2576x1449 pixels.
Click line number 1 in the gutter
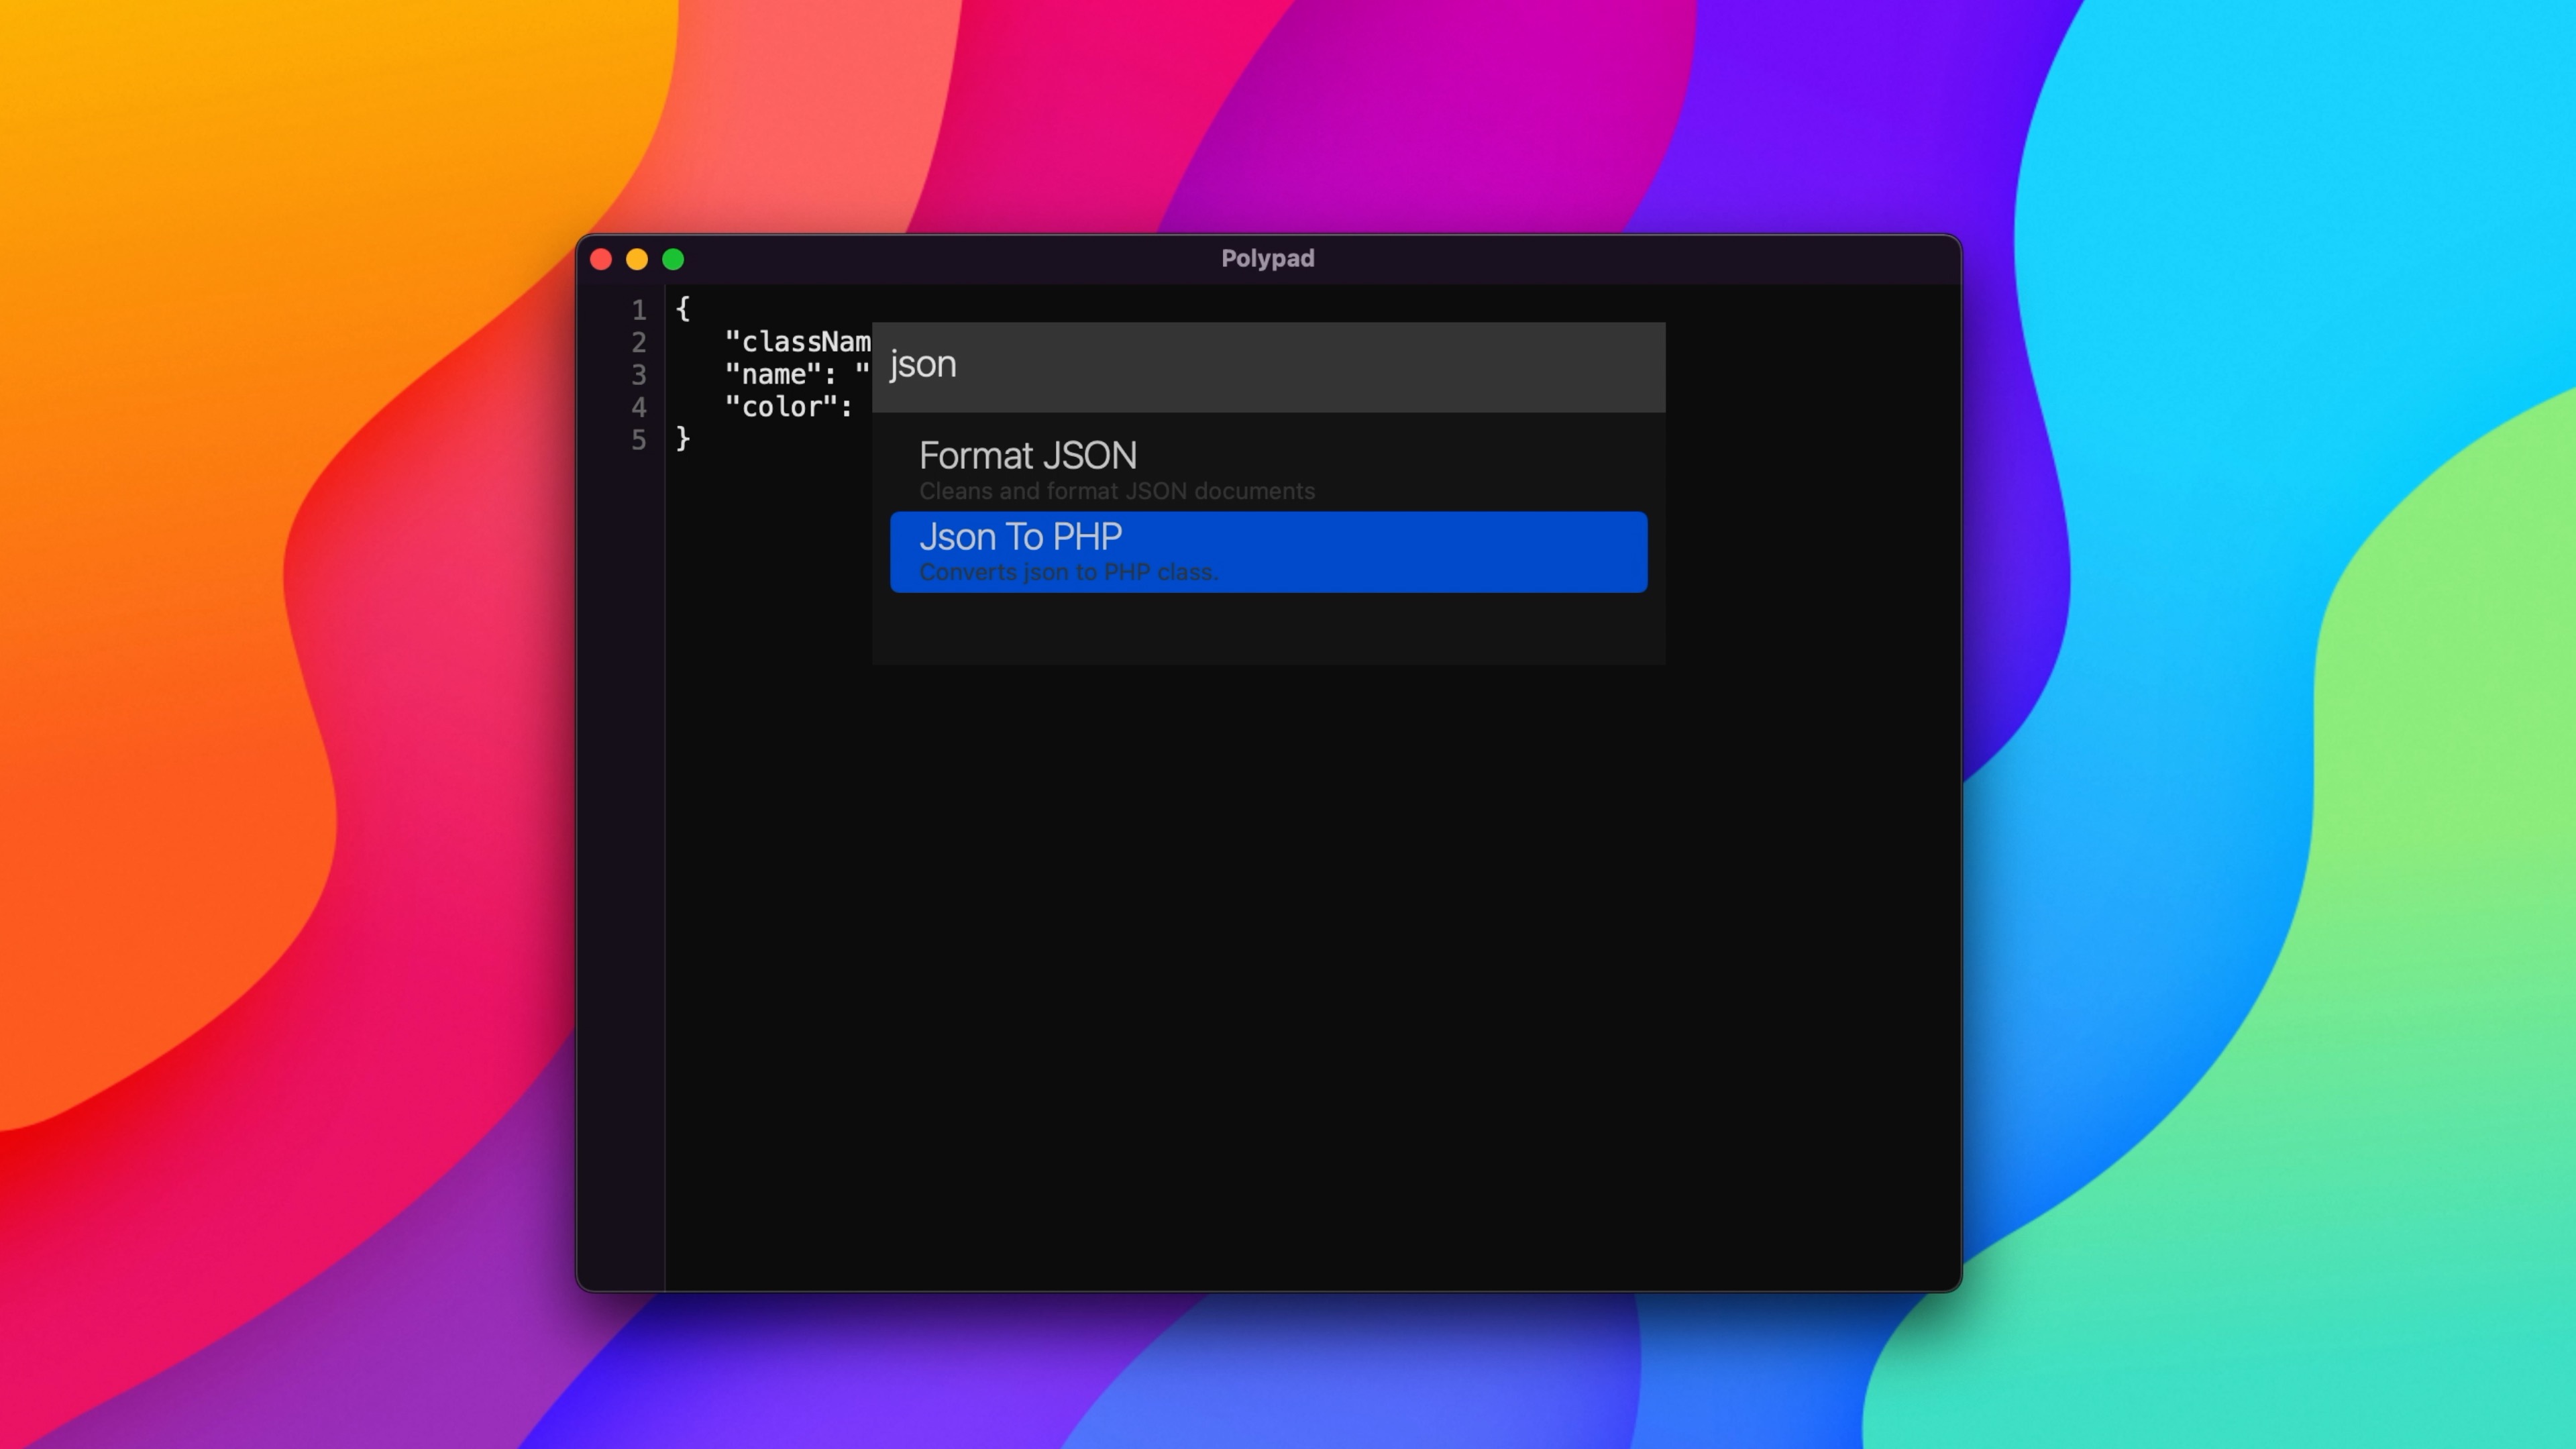pos(638,310)
